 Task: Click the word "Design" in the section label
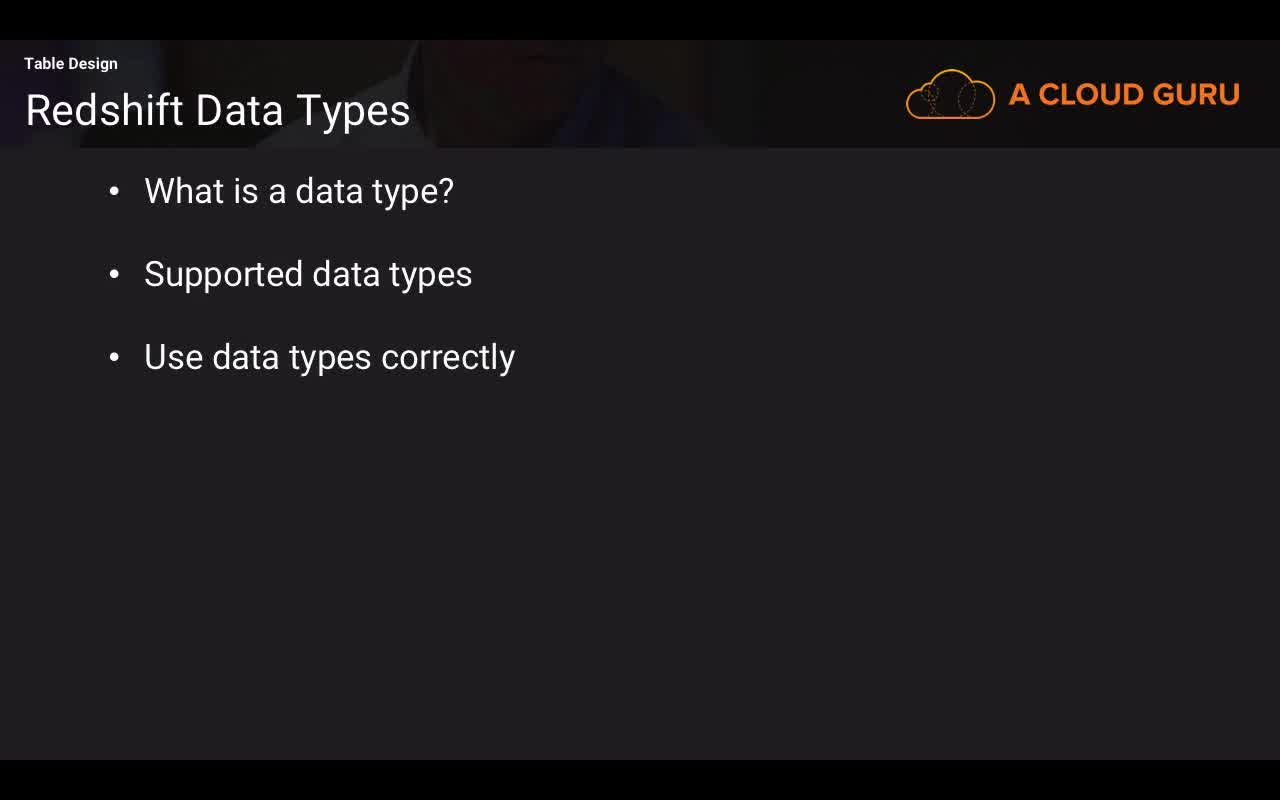point(93,64)
